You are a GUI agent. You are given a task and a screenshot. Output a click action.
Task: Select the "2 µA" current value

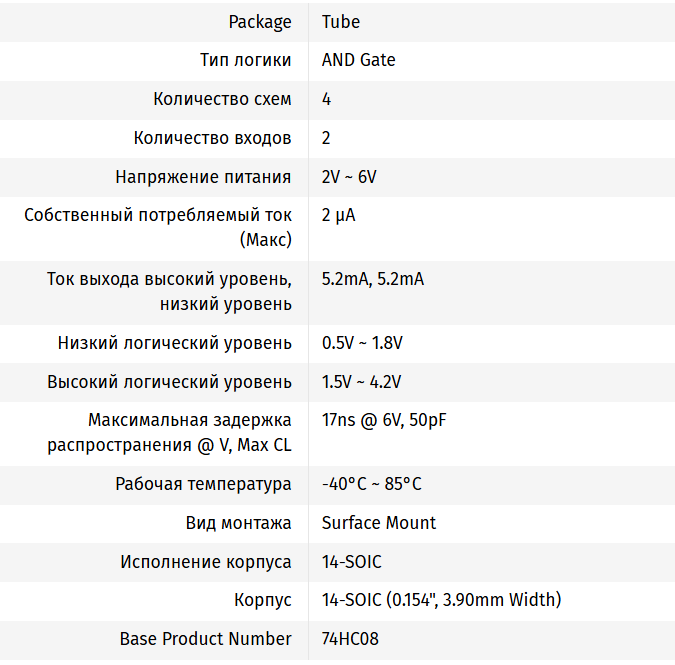coord(338,215)
